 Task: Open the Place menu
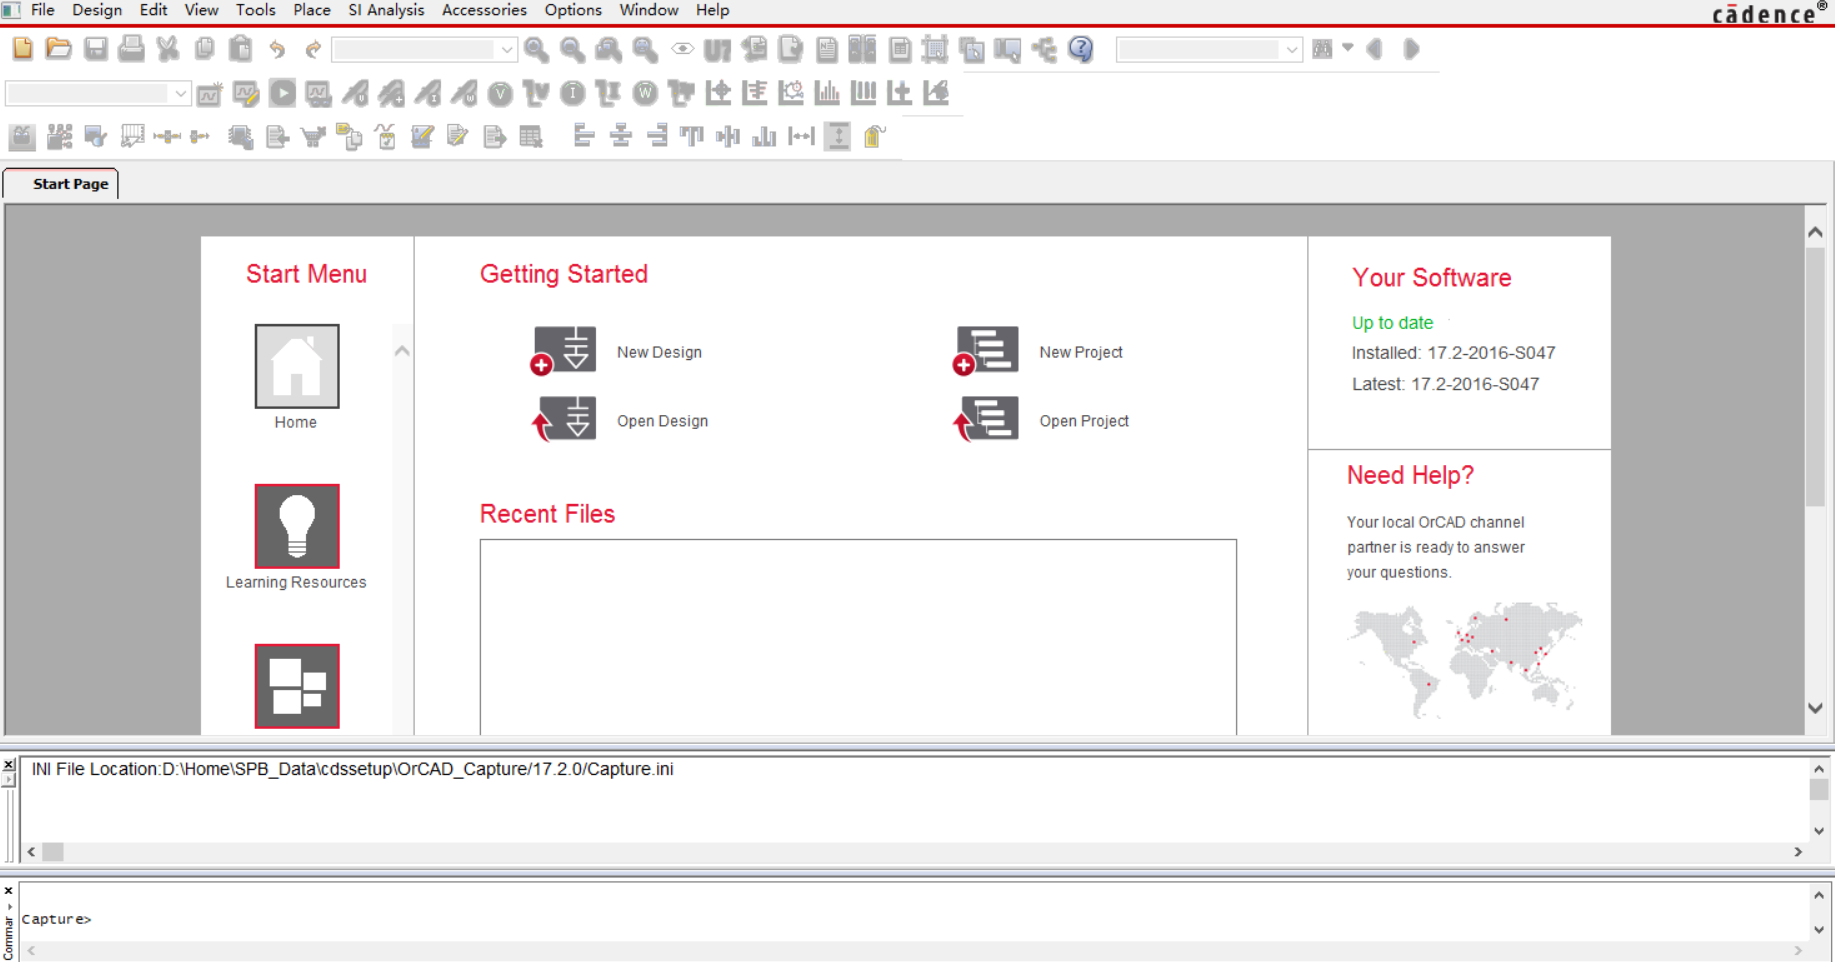311,10
